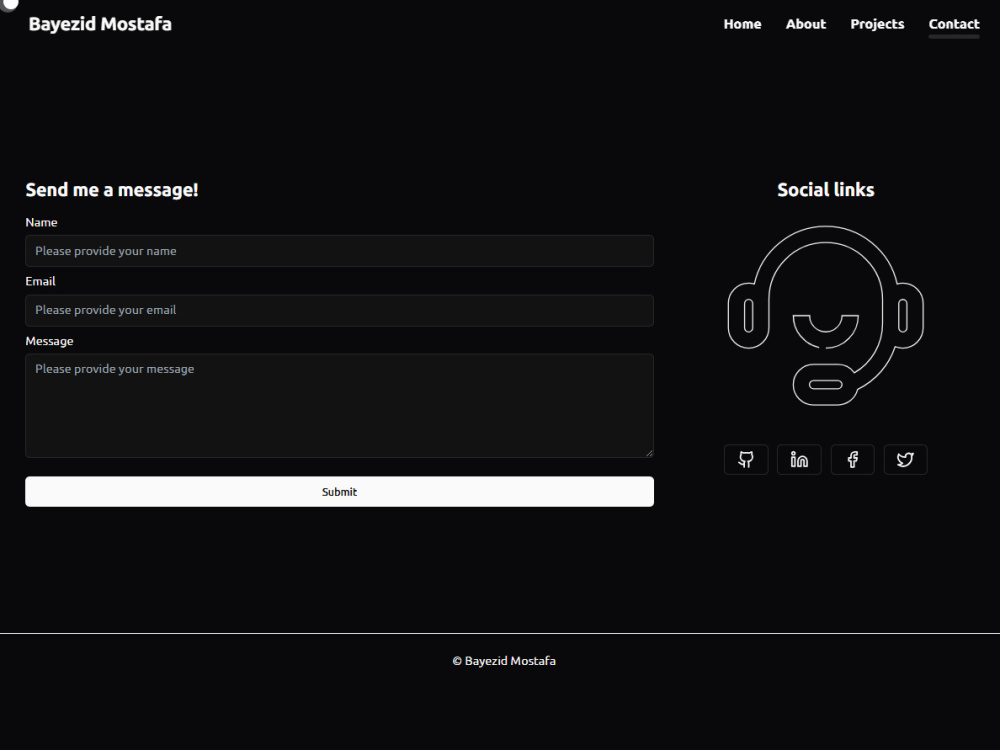1000x750 pixels.
Task: Click the 'Message' field label
Action: click(49, 341)
